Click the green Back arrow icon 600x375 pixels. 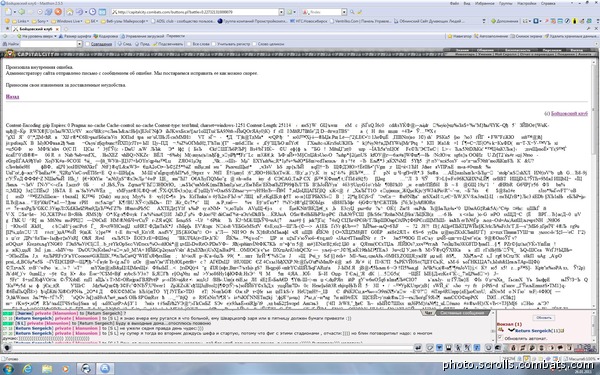click(22, 12)
